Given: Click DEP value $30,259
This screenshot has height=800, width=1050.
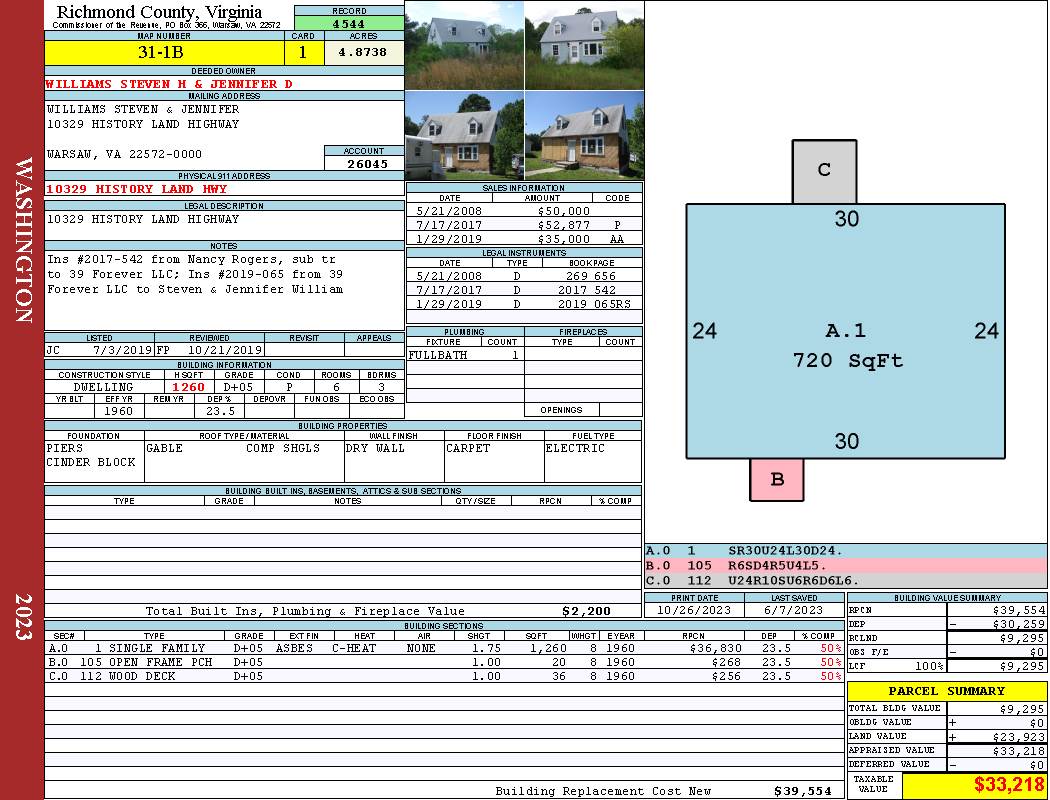Looking at the screenshot, I should coord(1019,624).
